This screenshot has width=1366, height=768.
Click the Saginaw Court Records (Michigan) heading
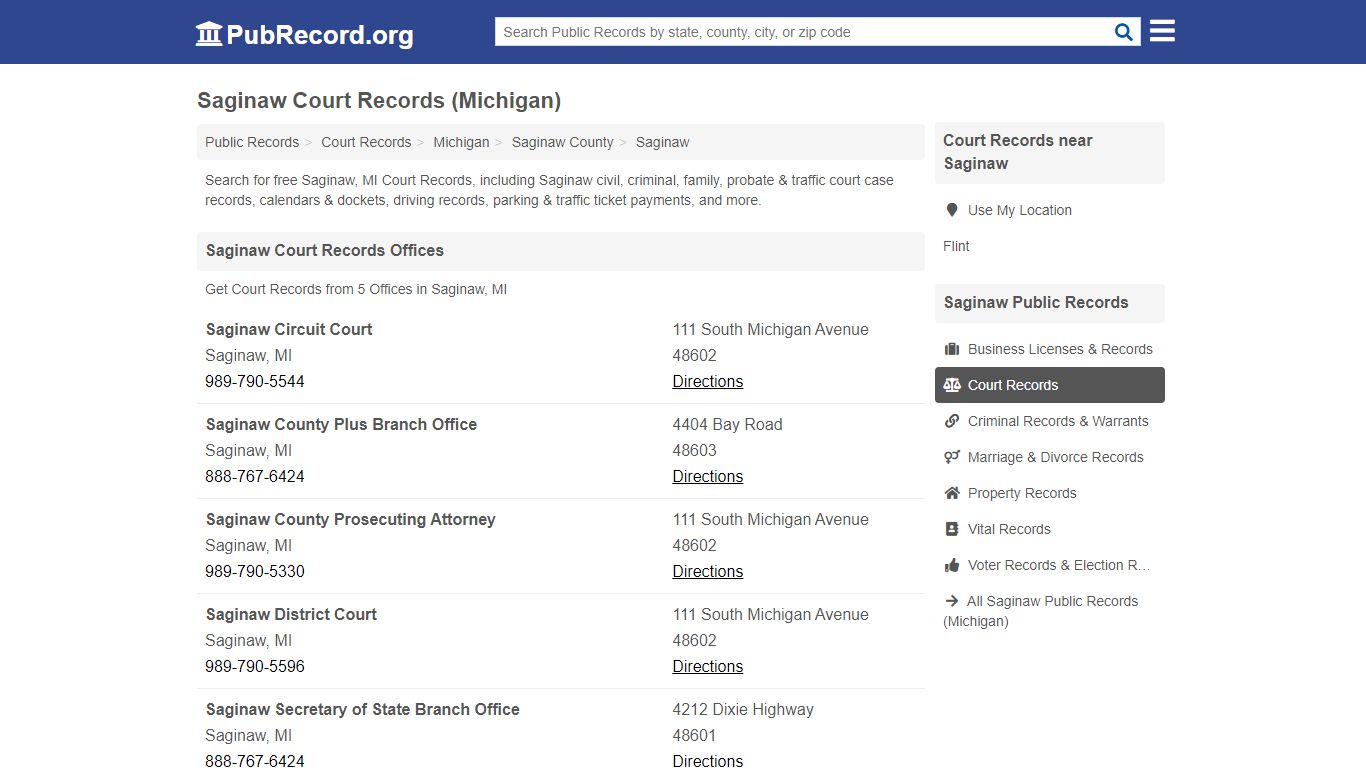click(379, 101)
